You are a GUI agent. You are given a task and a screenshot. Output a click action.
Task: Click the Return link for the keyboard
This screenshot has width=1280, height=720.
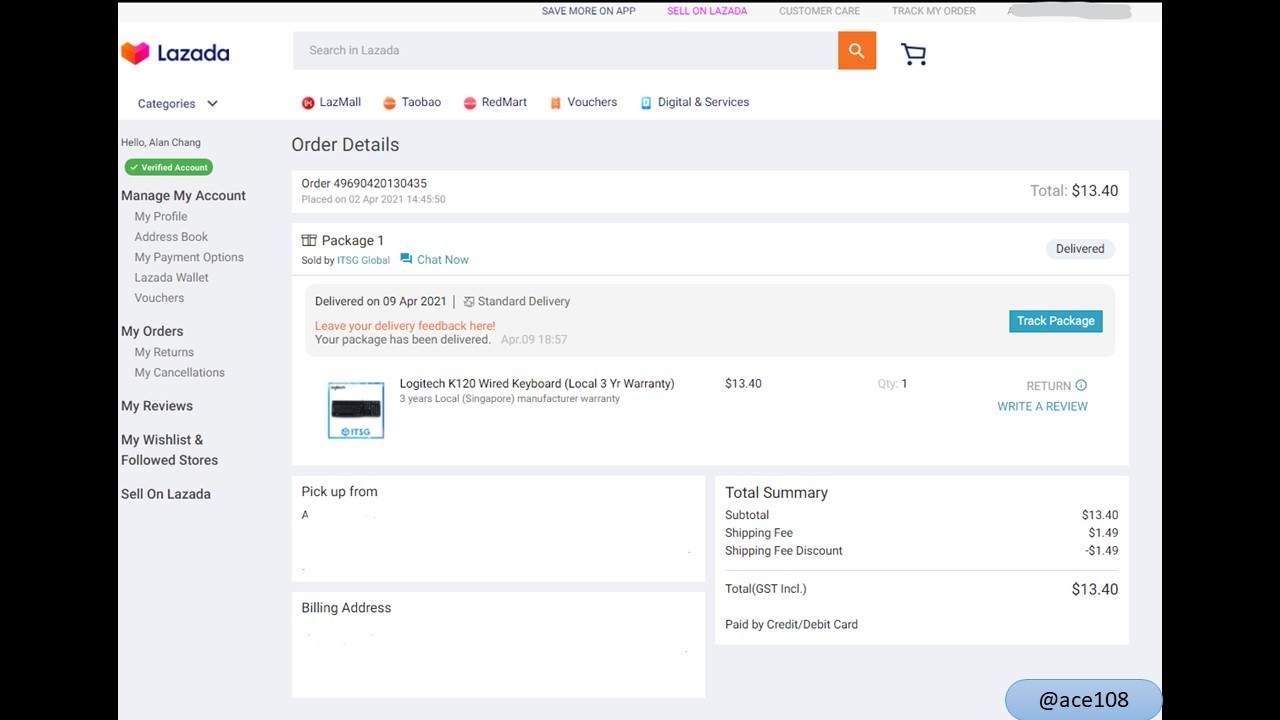pyautogui.click(x=1048, y=386)
